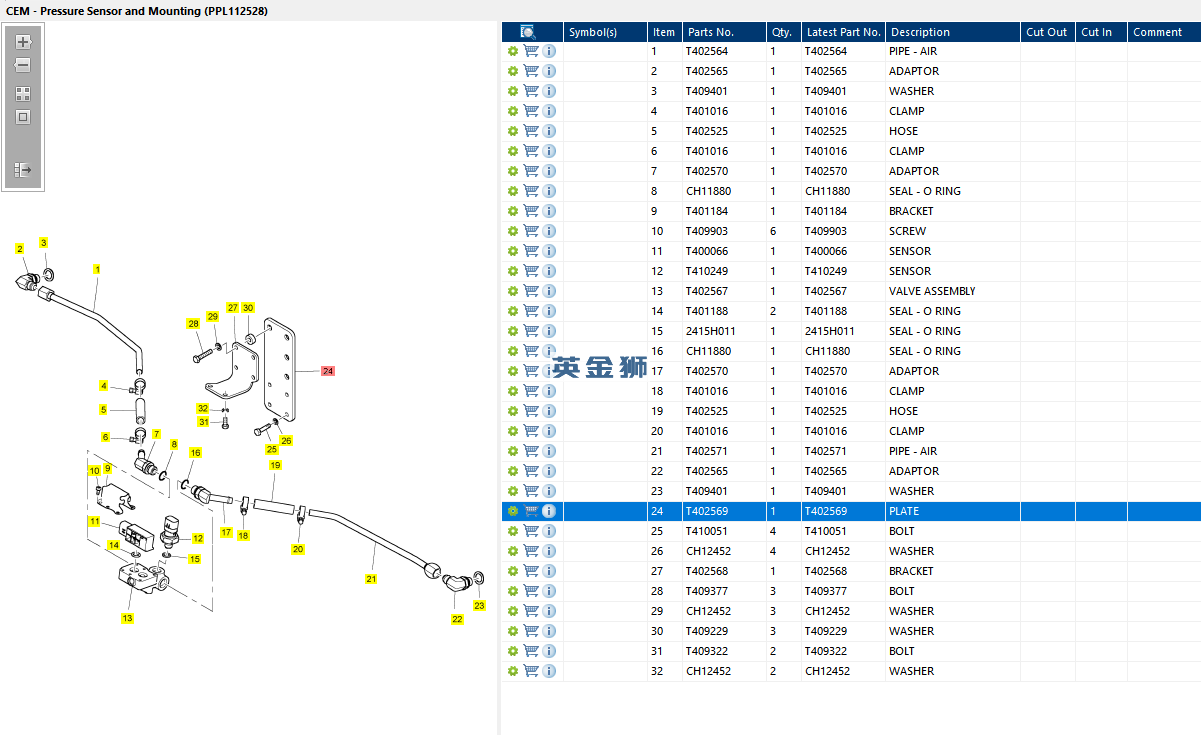This screenshot has width=1201, height=735.
Task: Show info for item 24 PLATE
Action: click(549, 511)
